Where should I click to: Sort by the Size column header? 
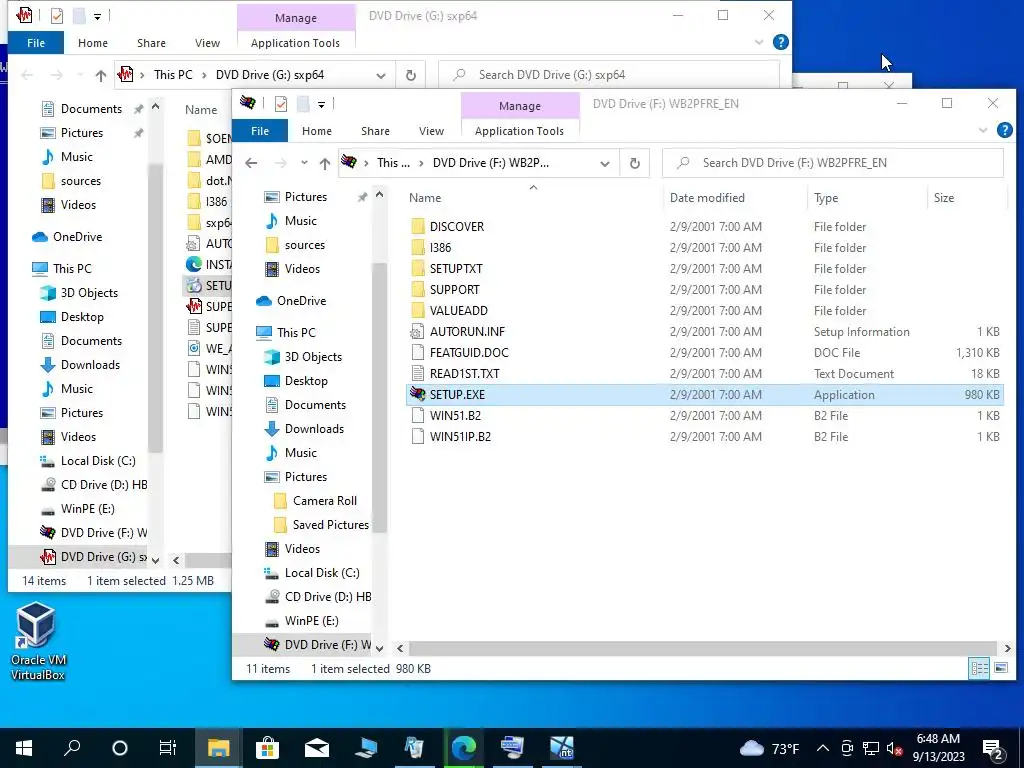pos(944,198)
